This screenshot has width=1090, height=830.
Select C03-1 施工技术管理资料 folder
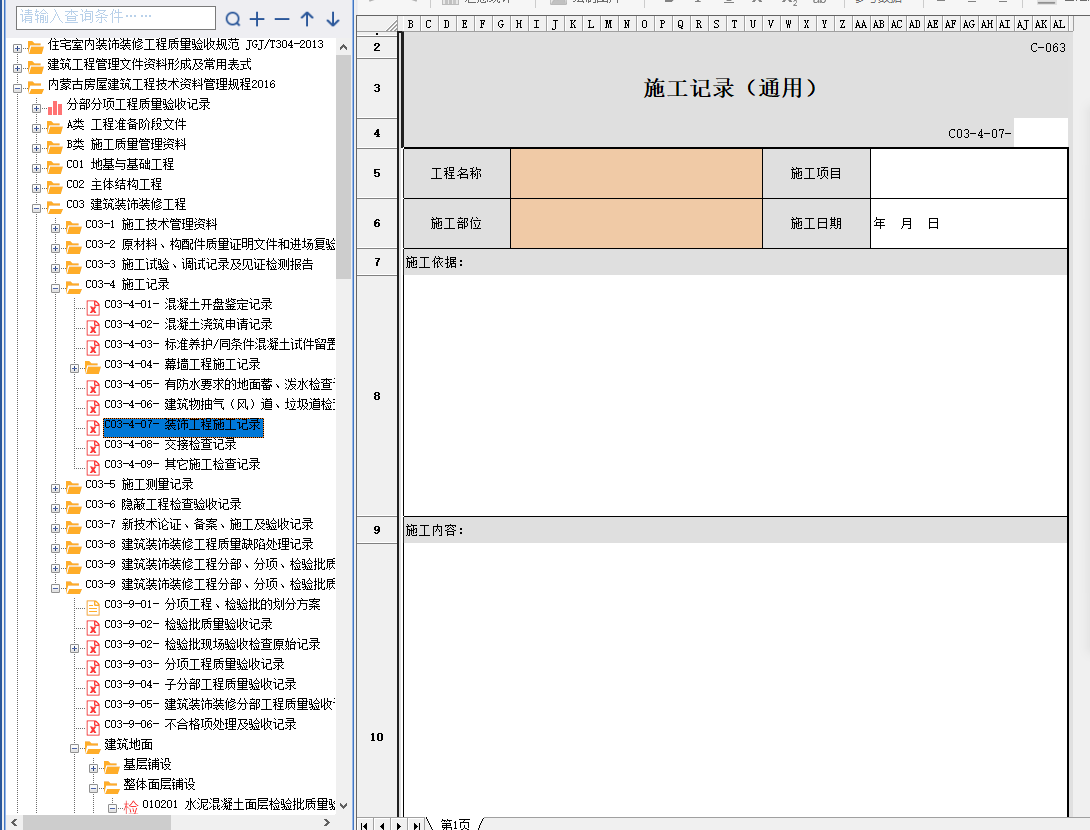point(151,225)
